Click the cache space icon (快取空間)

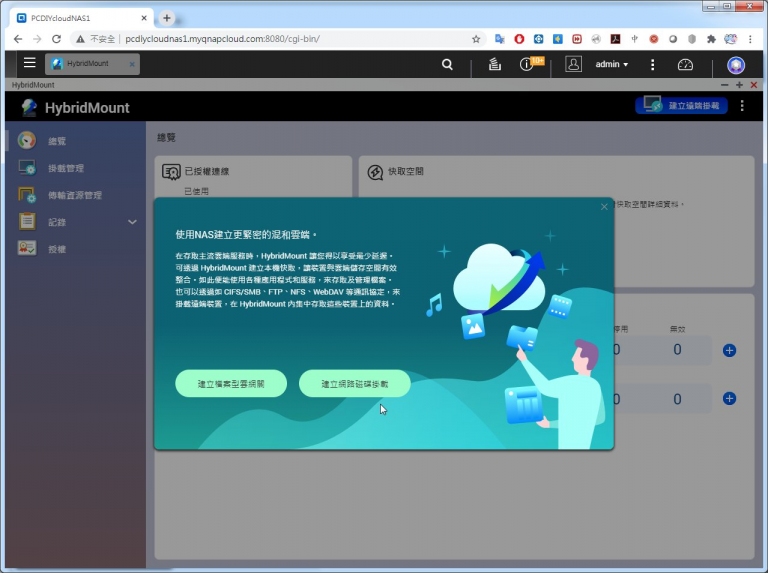(x=375, y=172)
